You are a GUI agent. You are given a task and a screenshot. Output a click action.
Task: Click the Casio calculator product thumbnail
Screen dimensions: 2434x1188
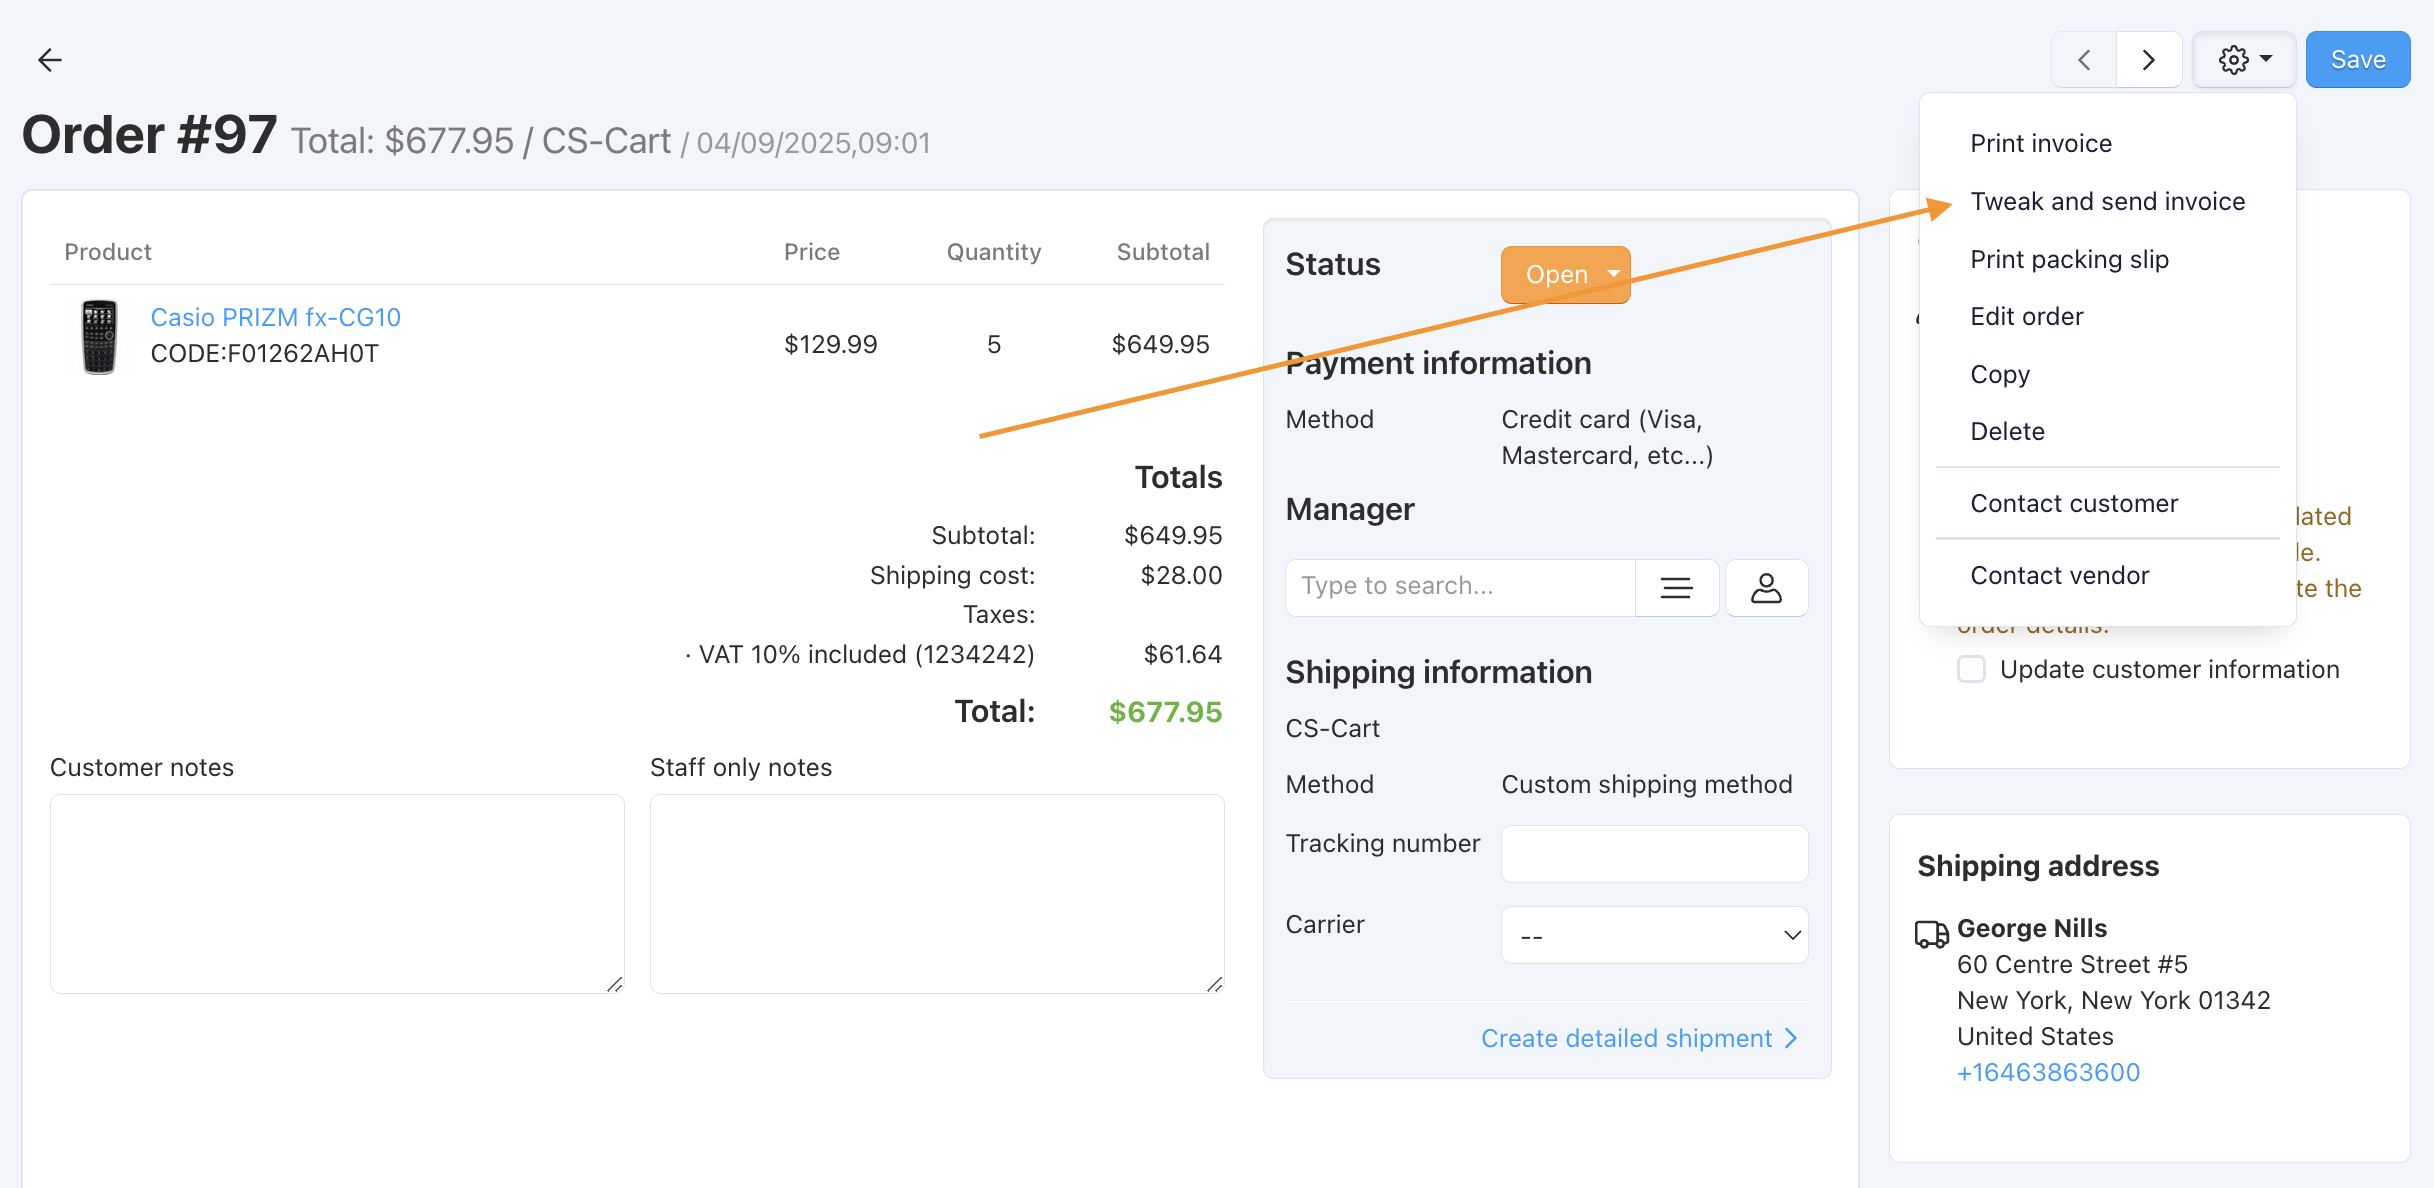[x=99, y=337]
